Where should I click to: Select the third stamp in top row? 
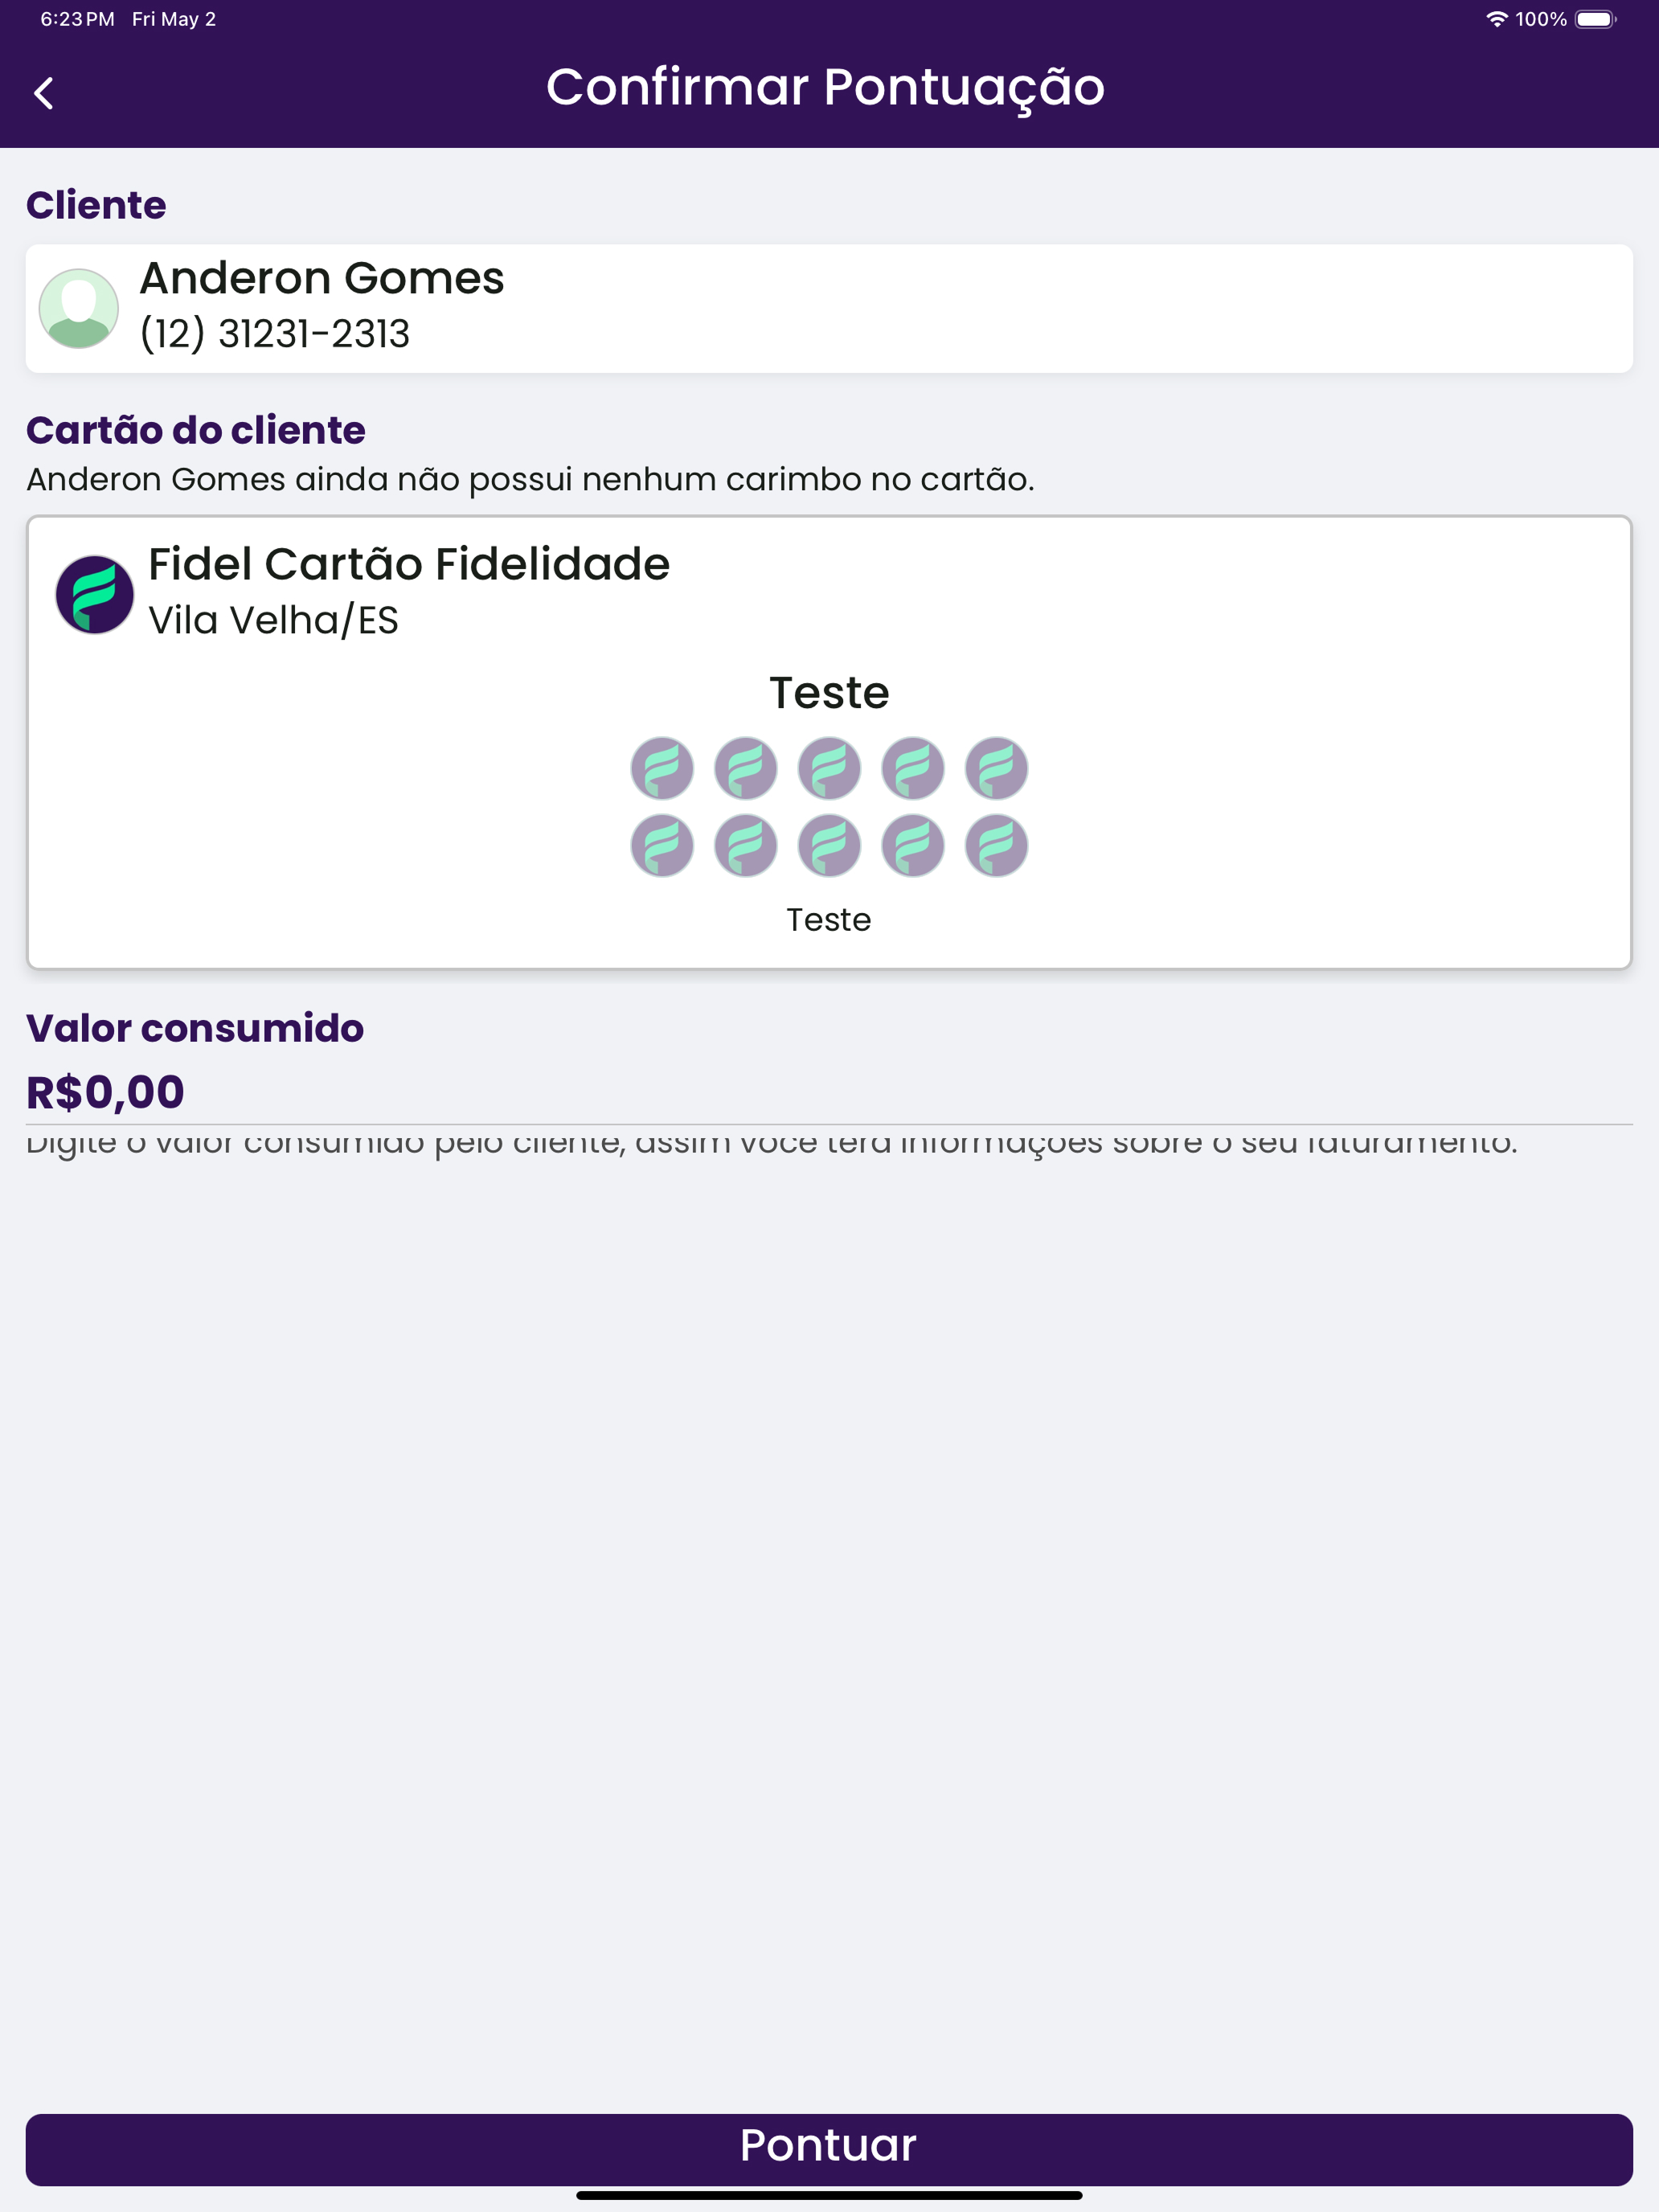coord(829,768)
